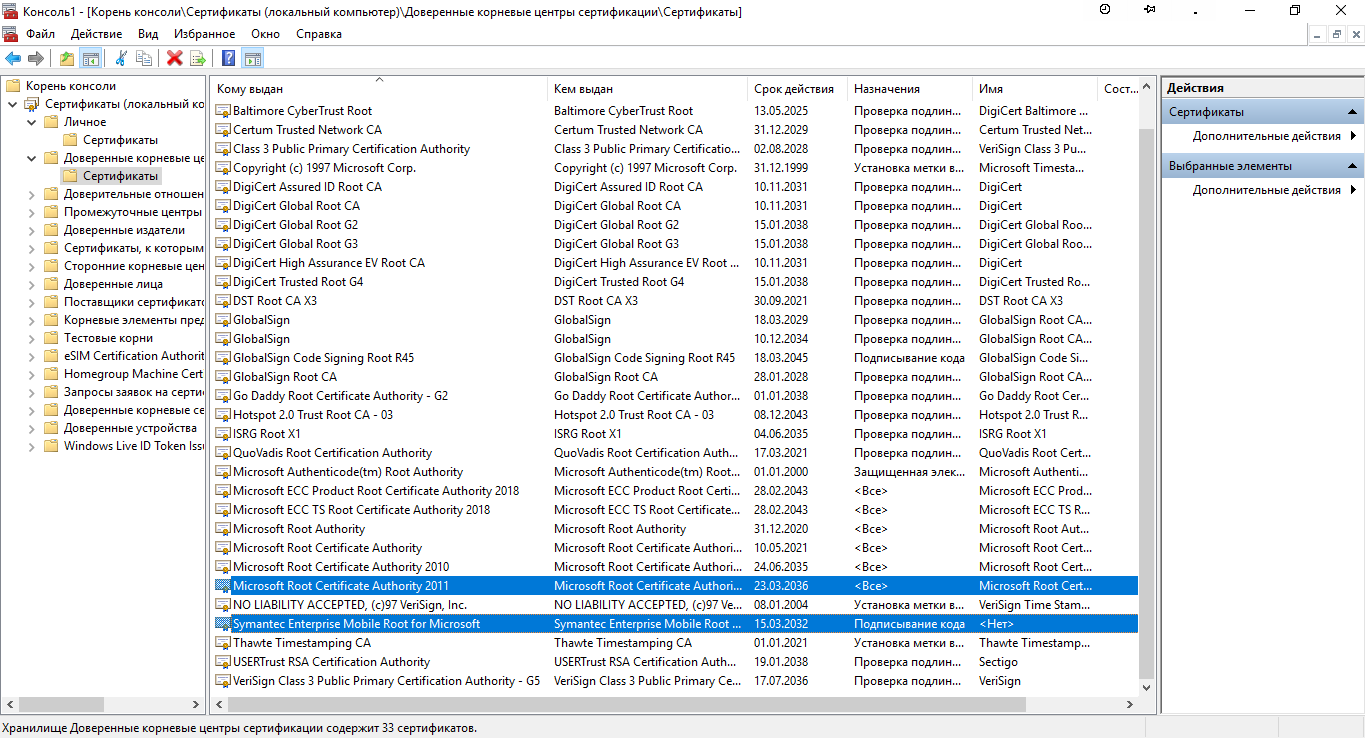Open Help using the question mark icon
The height and width of the screenshot is (738, 1365).
pyautogui.click(x=227, y=57)
